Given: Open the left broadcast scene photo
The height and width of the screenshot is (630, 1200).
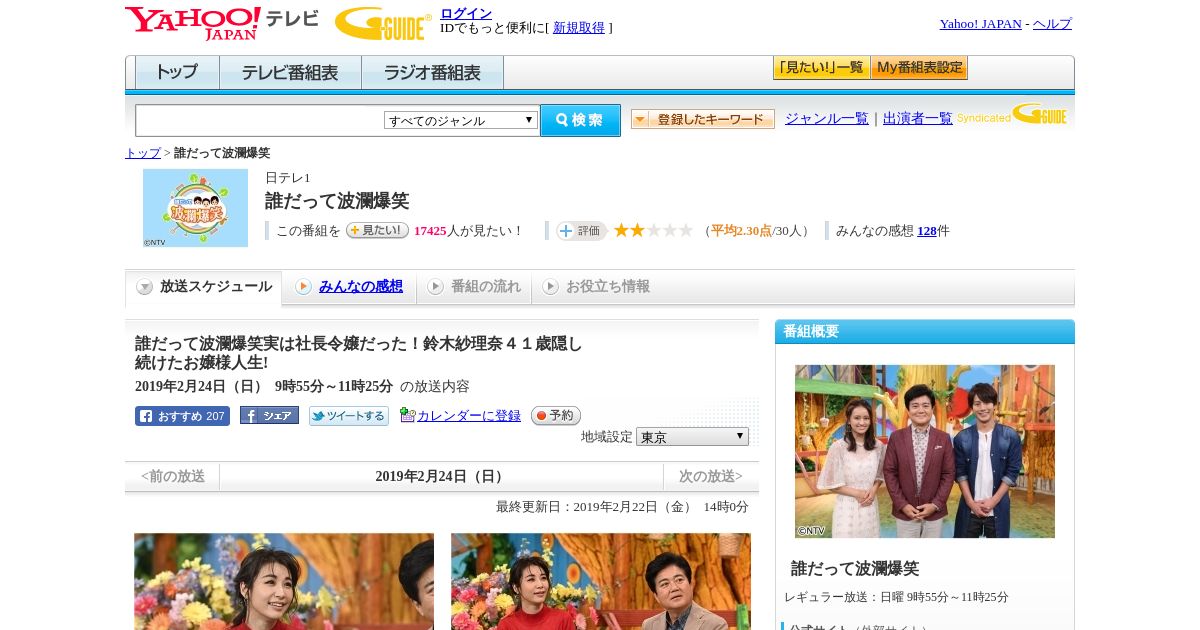Looking at the screenshot, I should [284, 581].
